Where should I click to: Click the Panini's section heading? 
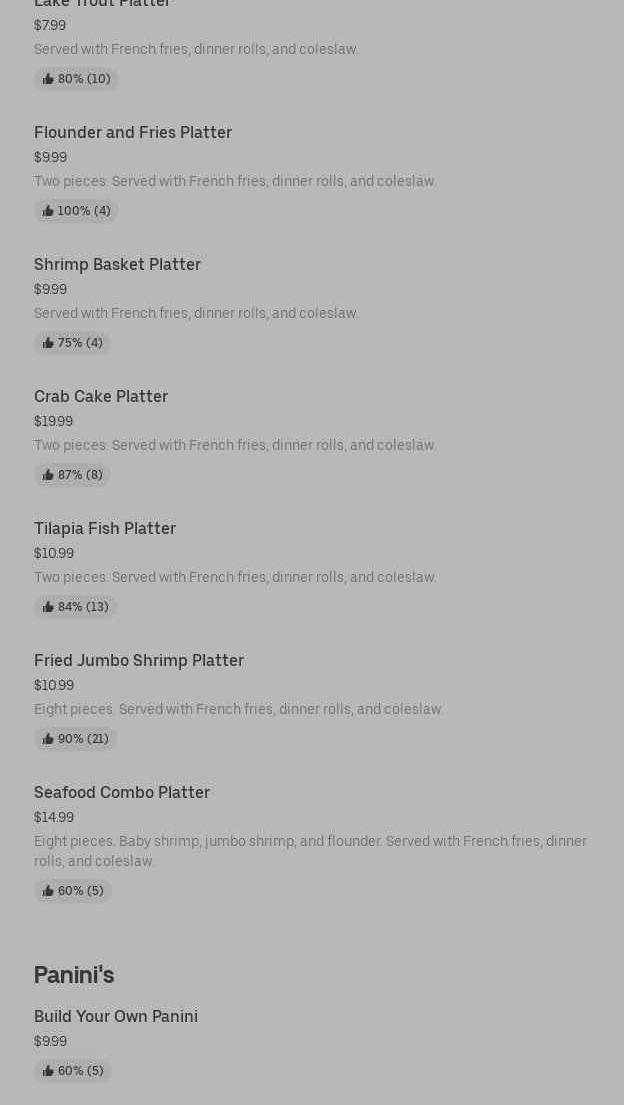74,974
